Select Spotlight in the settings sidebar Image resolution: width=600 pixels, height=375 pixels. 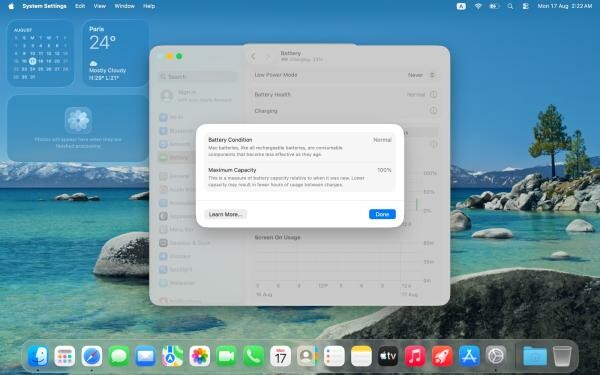coord(197,269)
